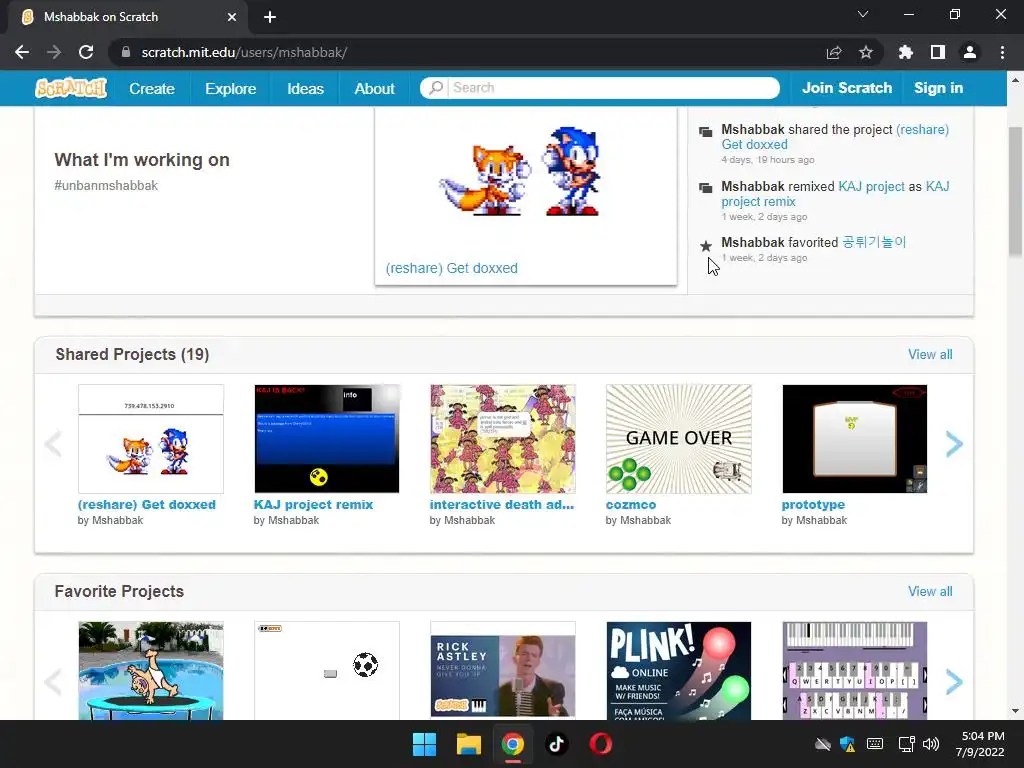Open Chrome three-dot menu
The width and height of the screenshot is (1024, 768).
coord(1002,52)
